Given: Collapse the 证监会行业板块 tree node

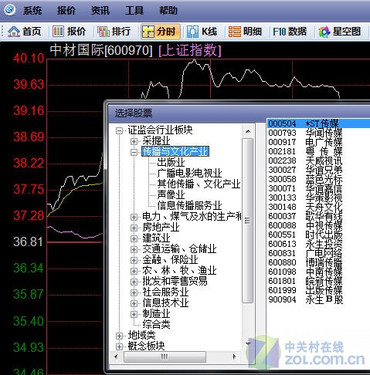Looking at the screenshot, I should coord(119,130).
